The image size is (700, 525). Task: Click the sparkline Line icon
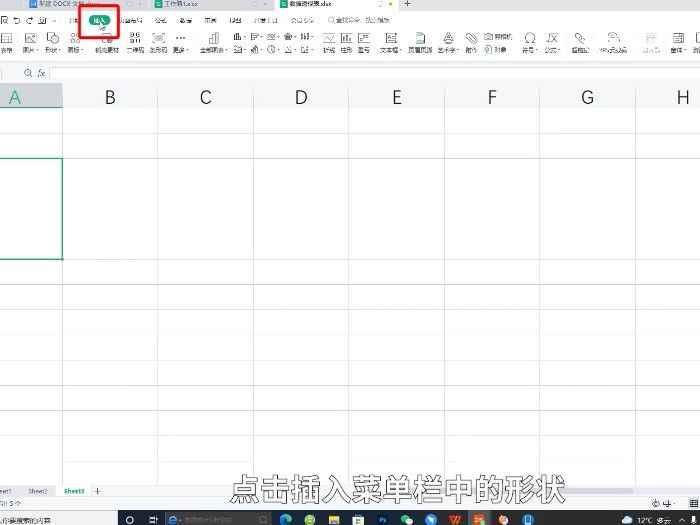pyautogui.click(x=329, y=42)
